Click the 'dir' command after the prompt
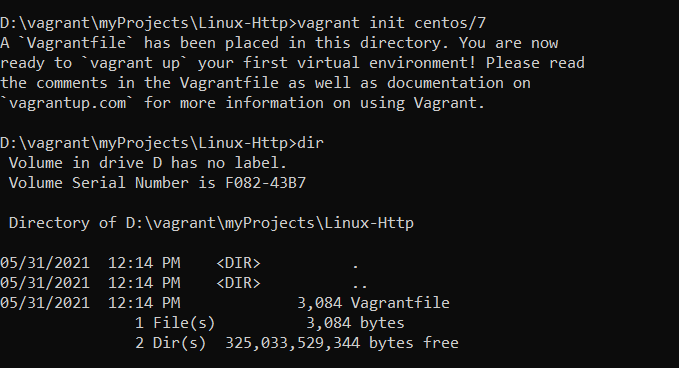 click(310, 143)
